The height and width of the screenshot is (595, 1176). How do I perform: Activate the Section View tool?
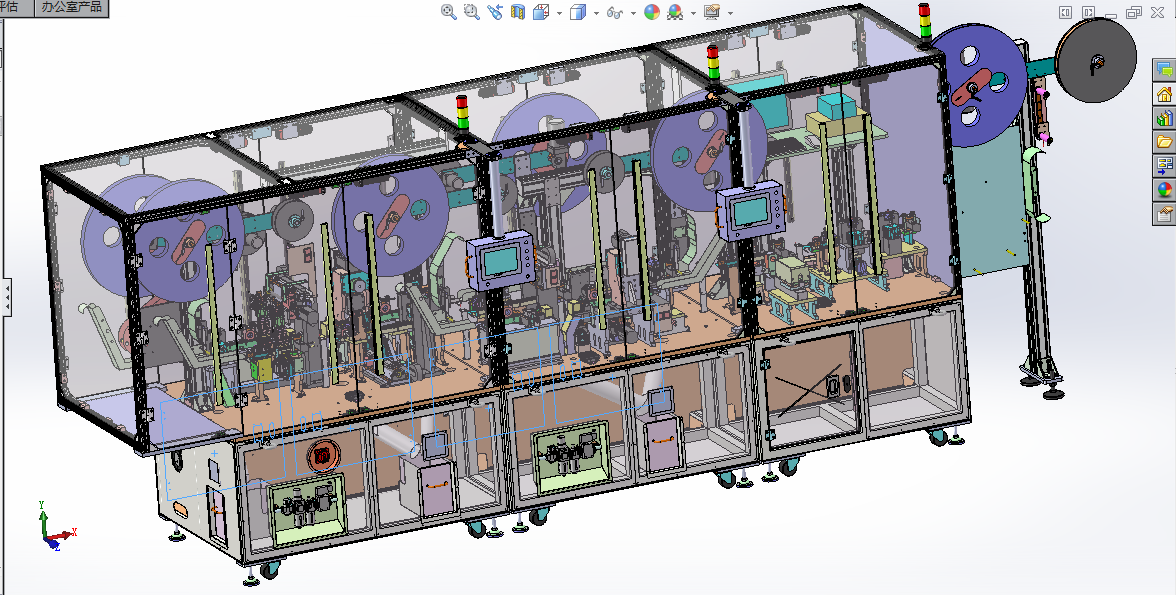pyautogui.click(x=518, y=12)
